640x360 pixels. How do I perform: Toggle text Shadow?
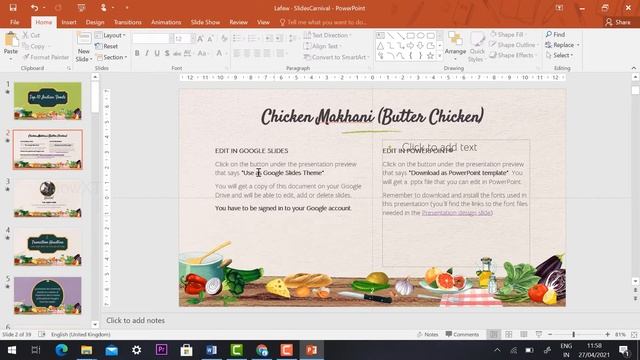click(167, 53)
